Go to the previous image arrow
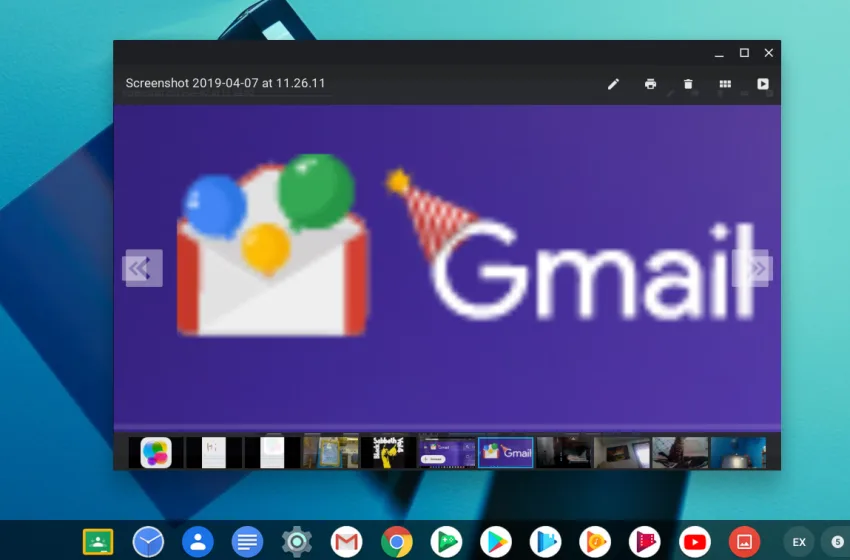Viewport: 850px width, 560px height. click(143, 268)
